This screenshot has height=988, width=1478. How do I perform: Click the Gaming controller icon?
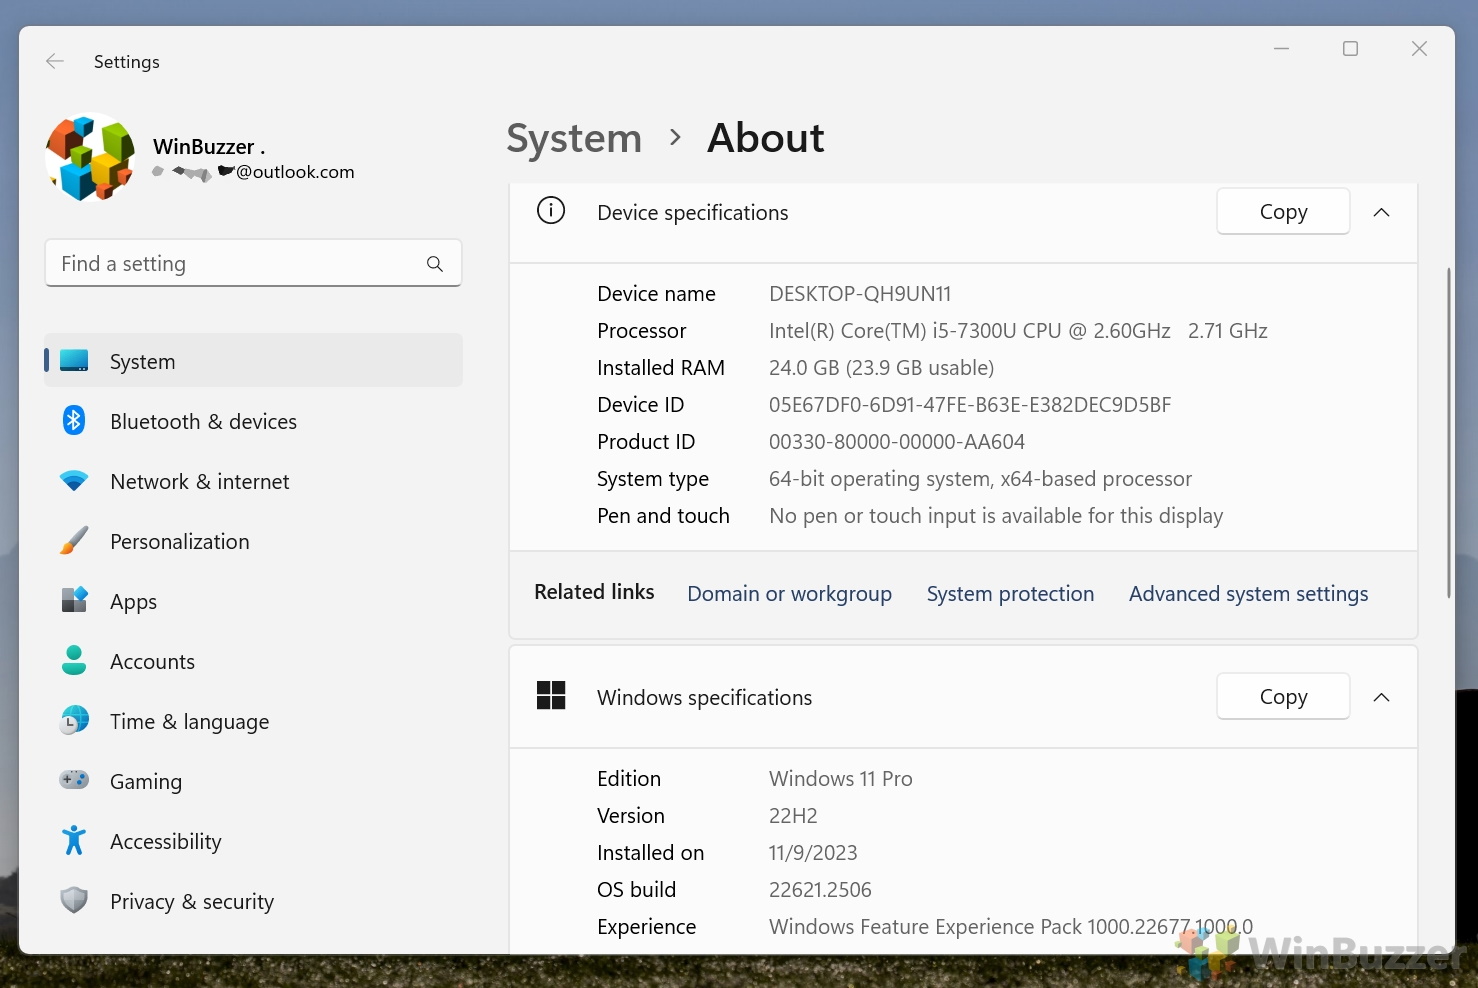74,779
